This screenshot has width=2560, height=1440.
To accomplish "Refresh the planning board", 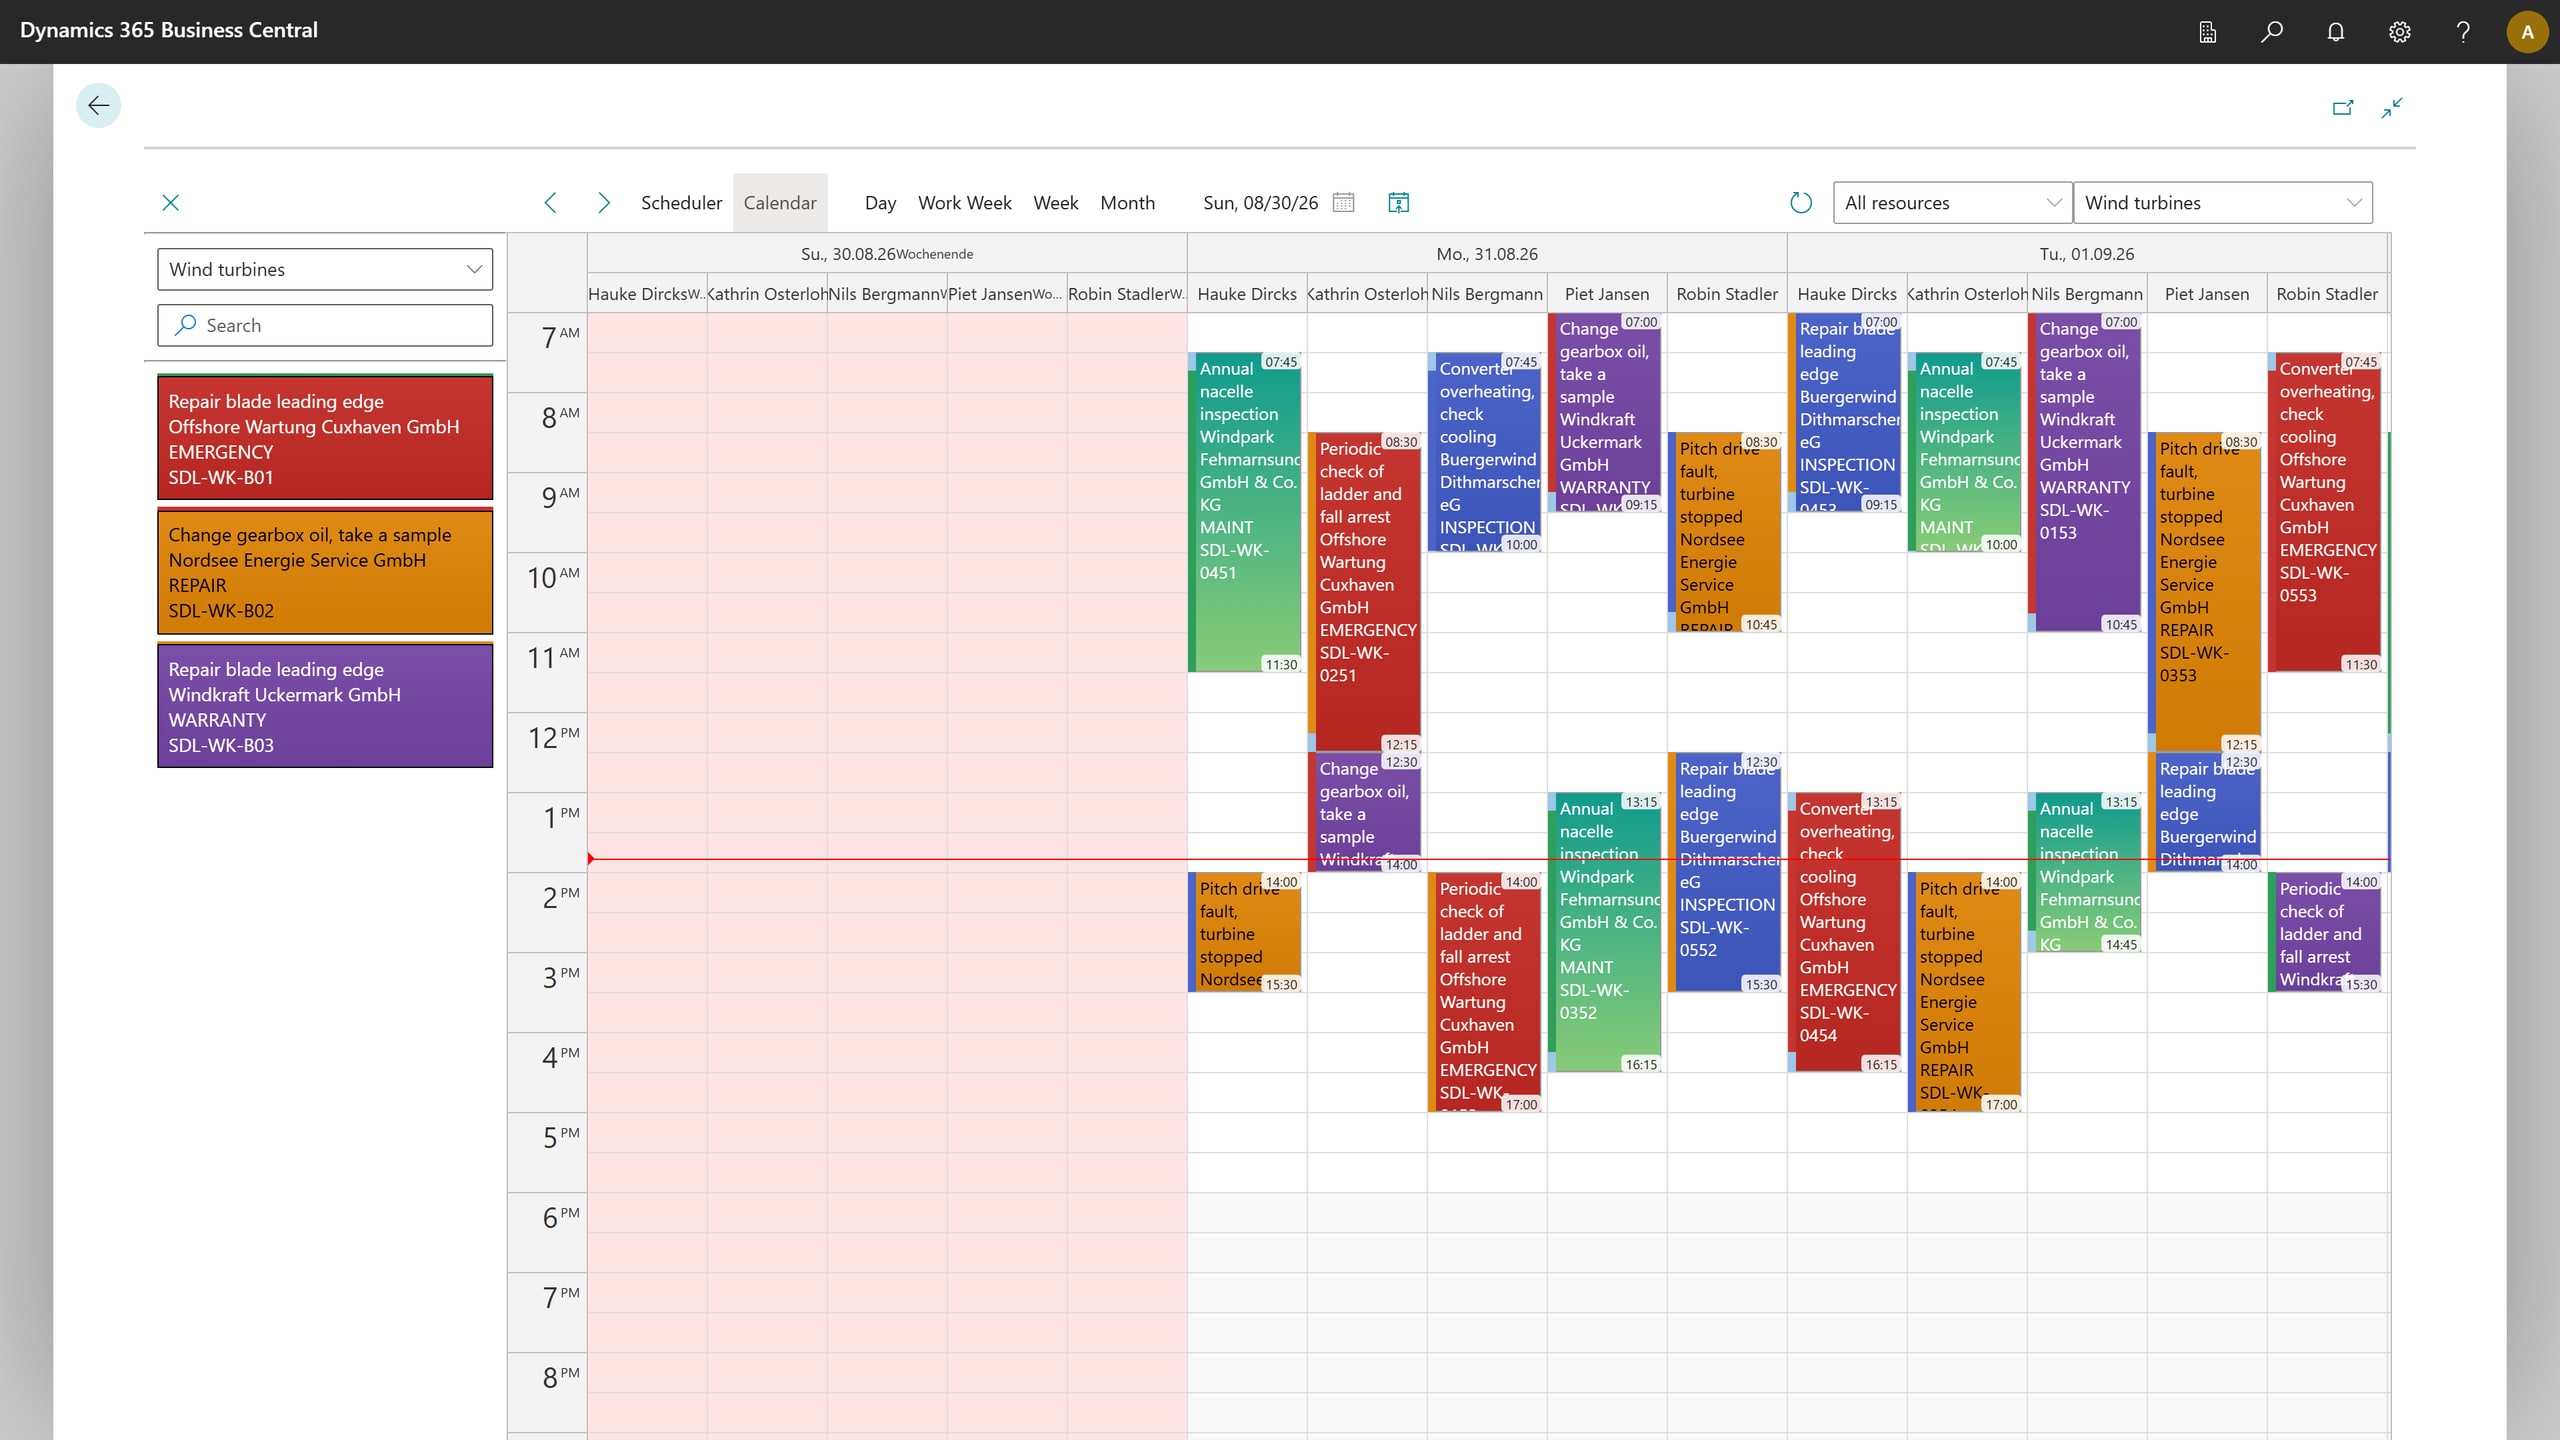I will tap(1800, 202).
